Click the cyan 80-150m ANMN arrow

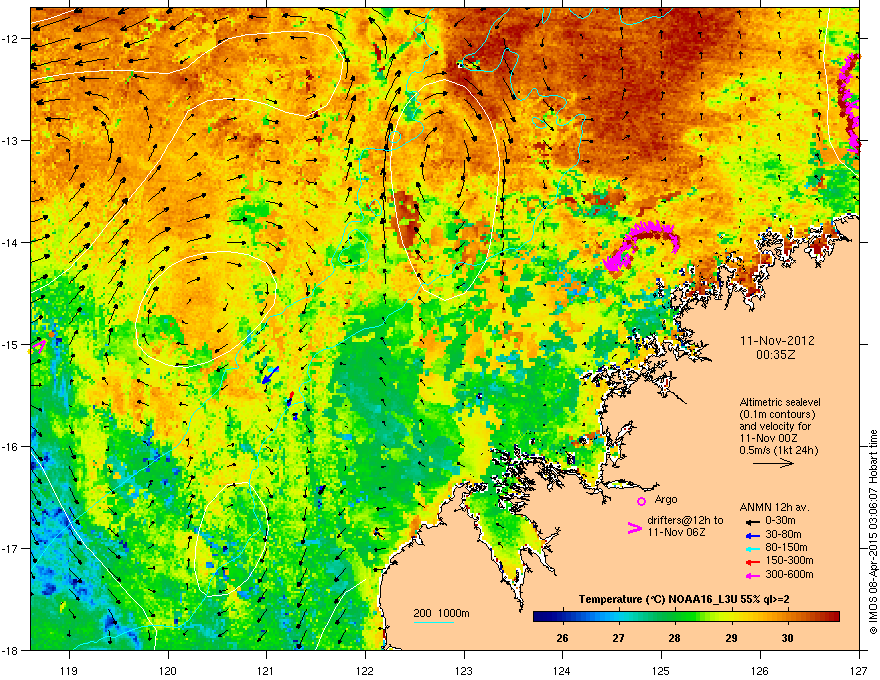[753, 548]
